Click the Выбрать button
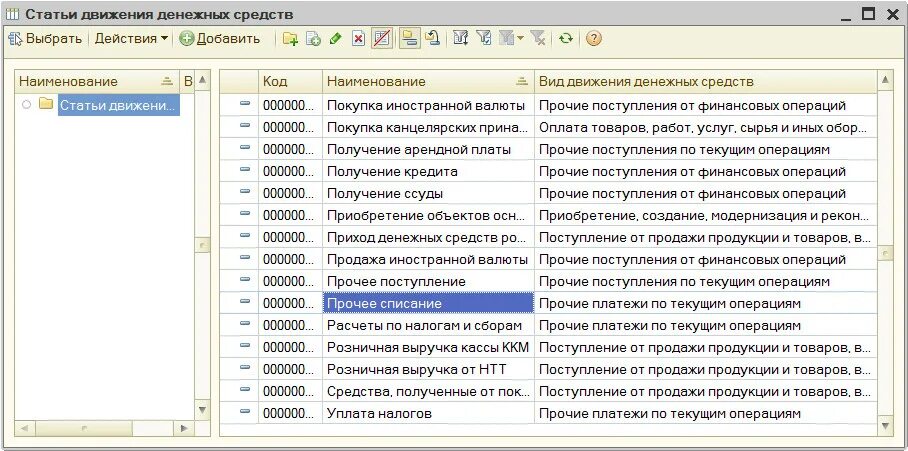The height and width of the screenshot is (451, 908). pyautogui.click(x=45, y=39)
